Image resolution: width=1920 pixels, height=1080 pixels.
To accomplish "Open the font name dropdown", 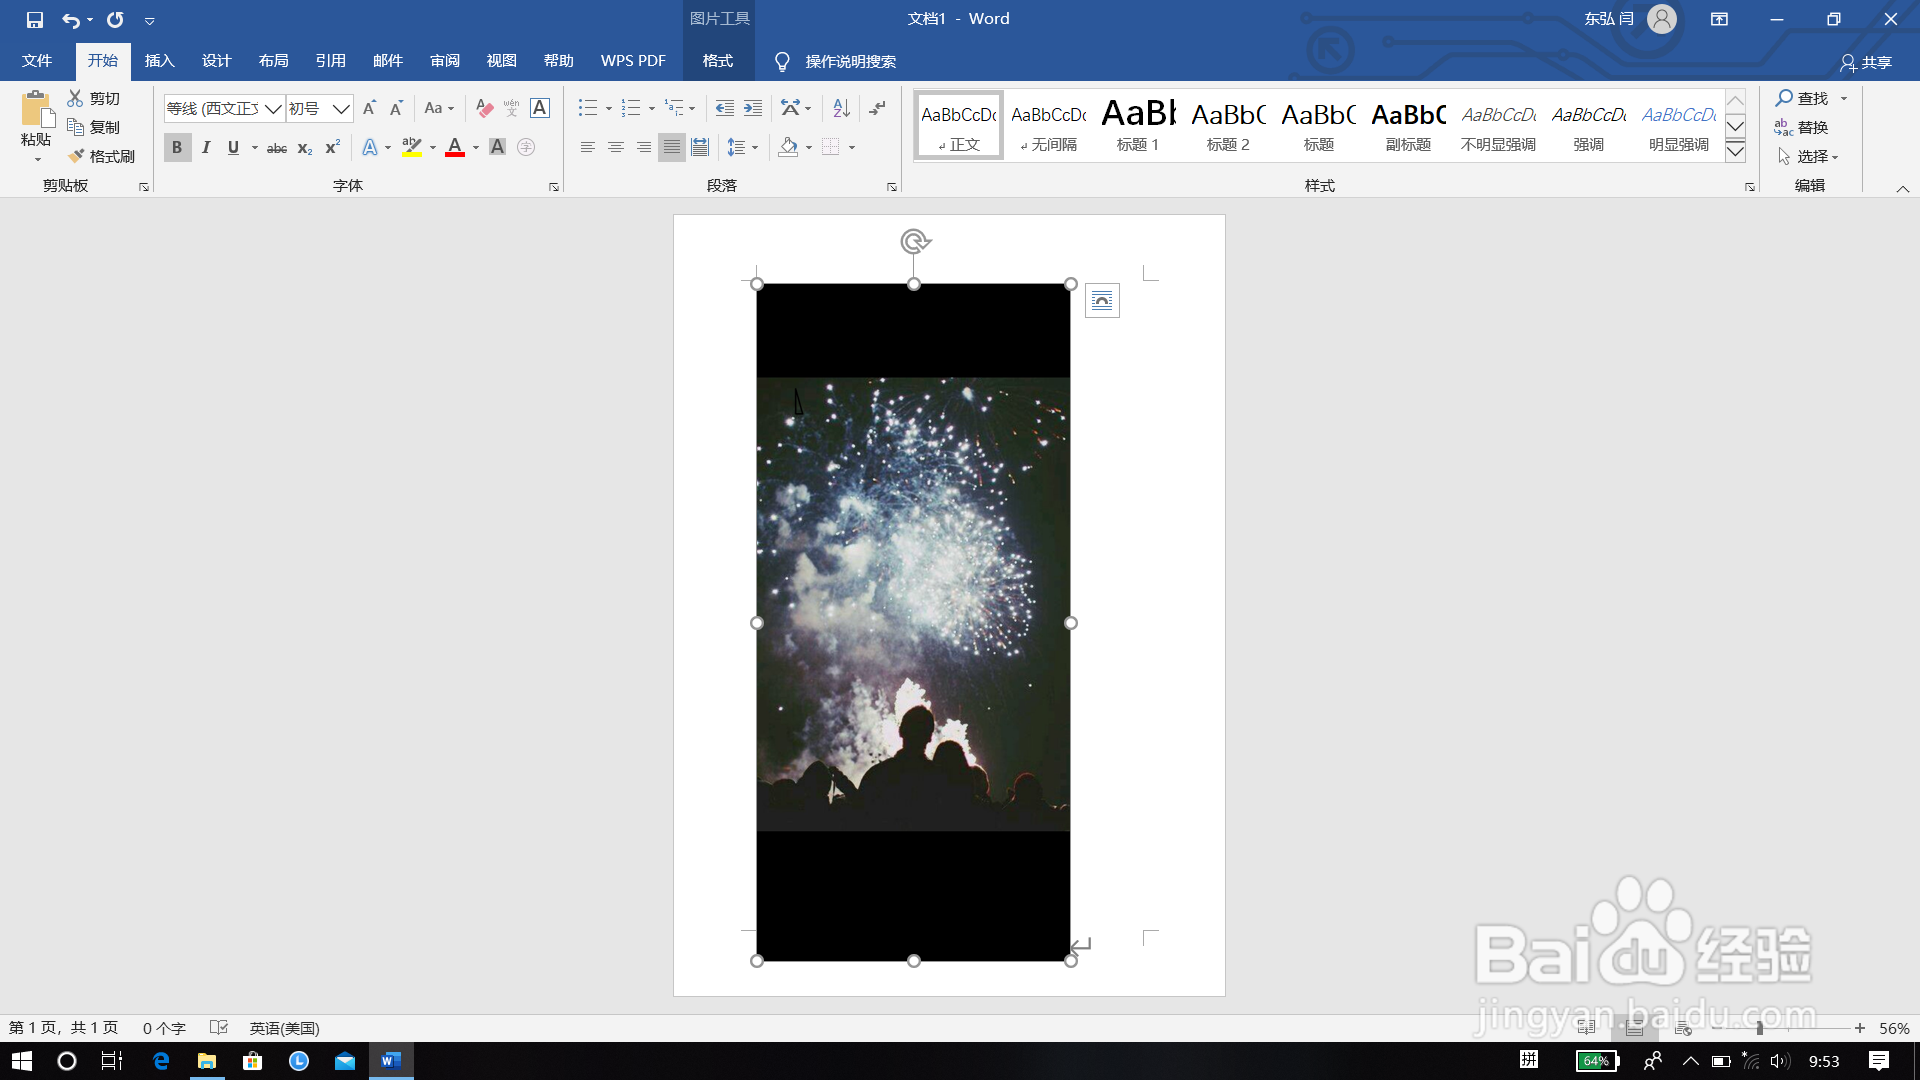I will (273, 108).
